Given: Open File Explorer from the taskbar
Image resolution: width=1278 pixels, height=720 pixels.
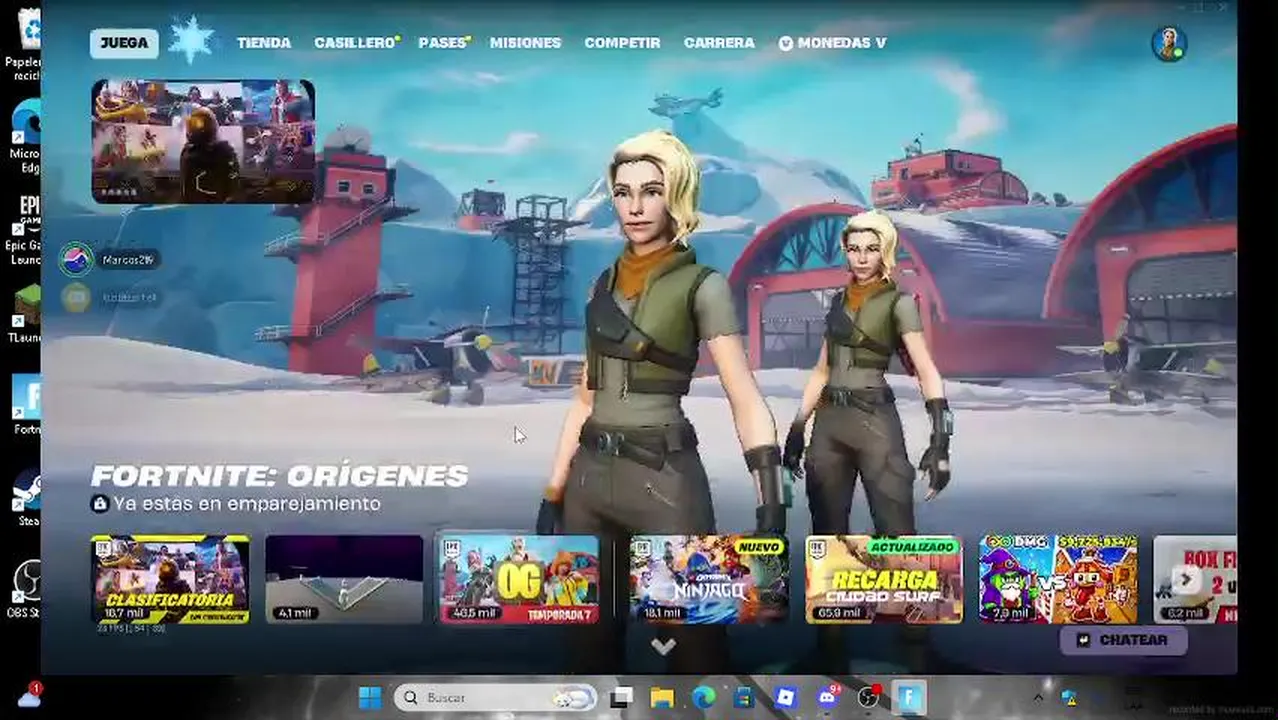Looking at the screenshot, I should click(662, 697).
